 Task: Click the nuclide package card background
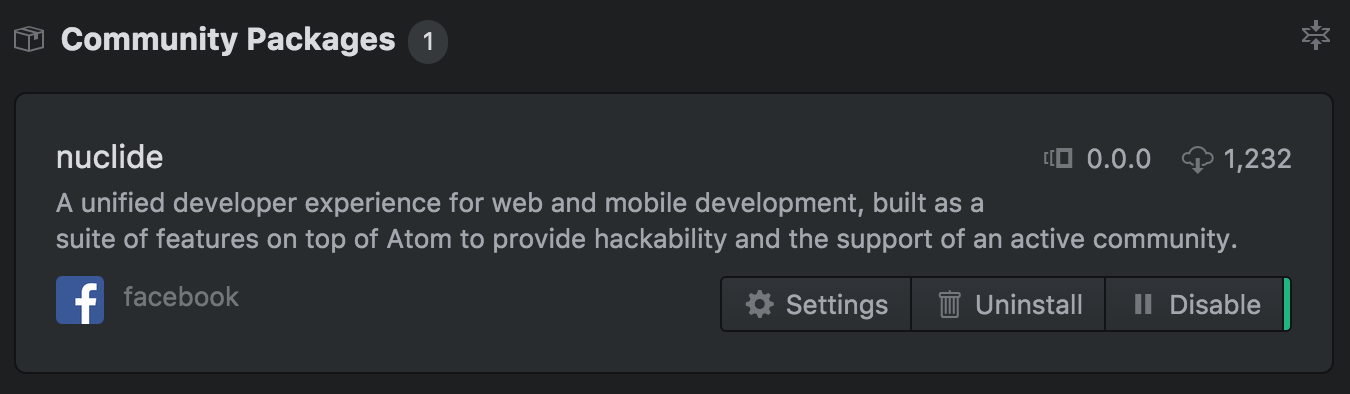tap(674, 233)
